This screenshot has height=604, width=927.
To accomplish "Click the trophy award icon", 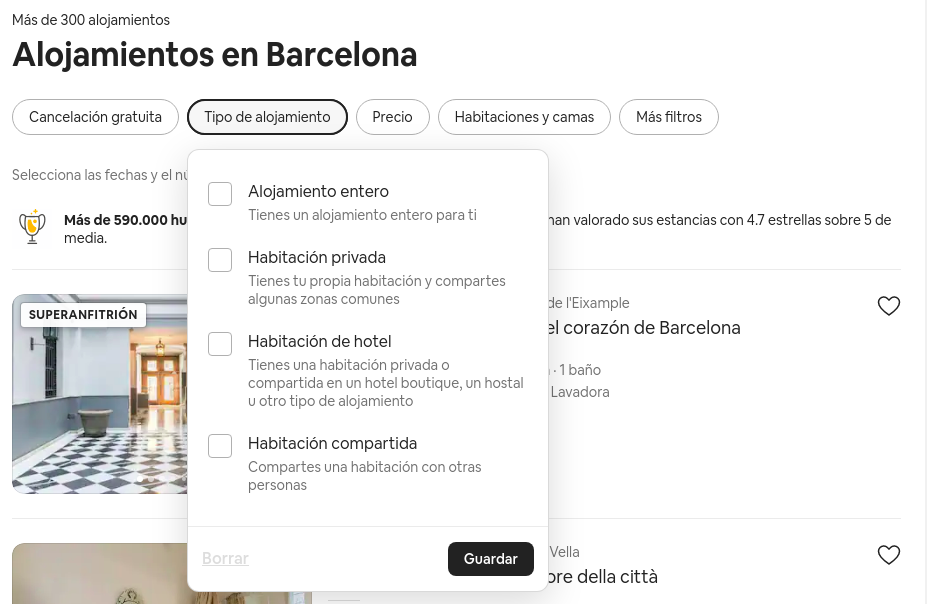I will click(x=33, y=228).
